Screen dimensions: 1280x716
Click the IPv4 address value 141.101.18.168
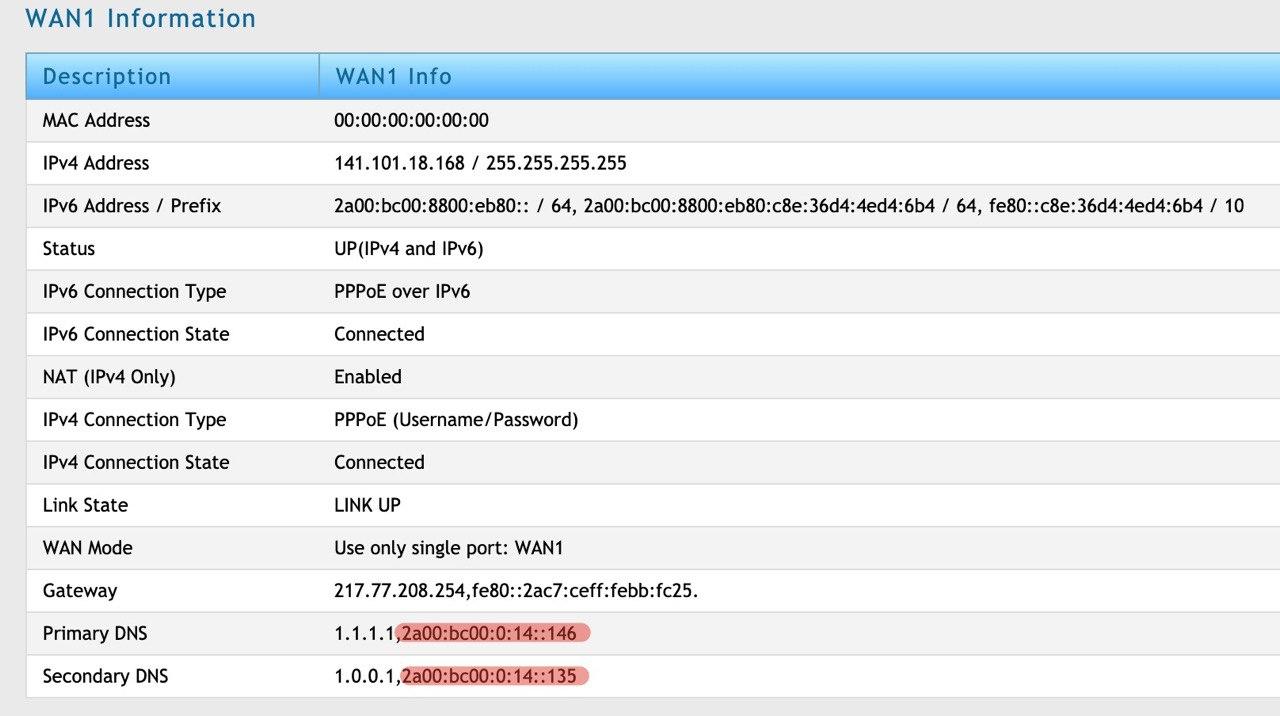(399, 163)
